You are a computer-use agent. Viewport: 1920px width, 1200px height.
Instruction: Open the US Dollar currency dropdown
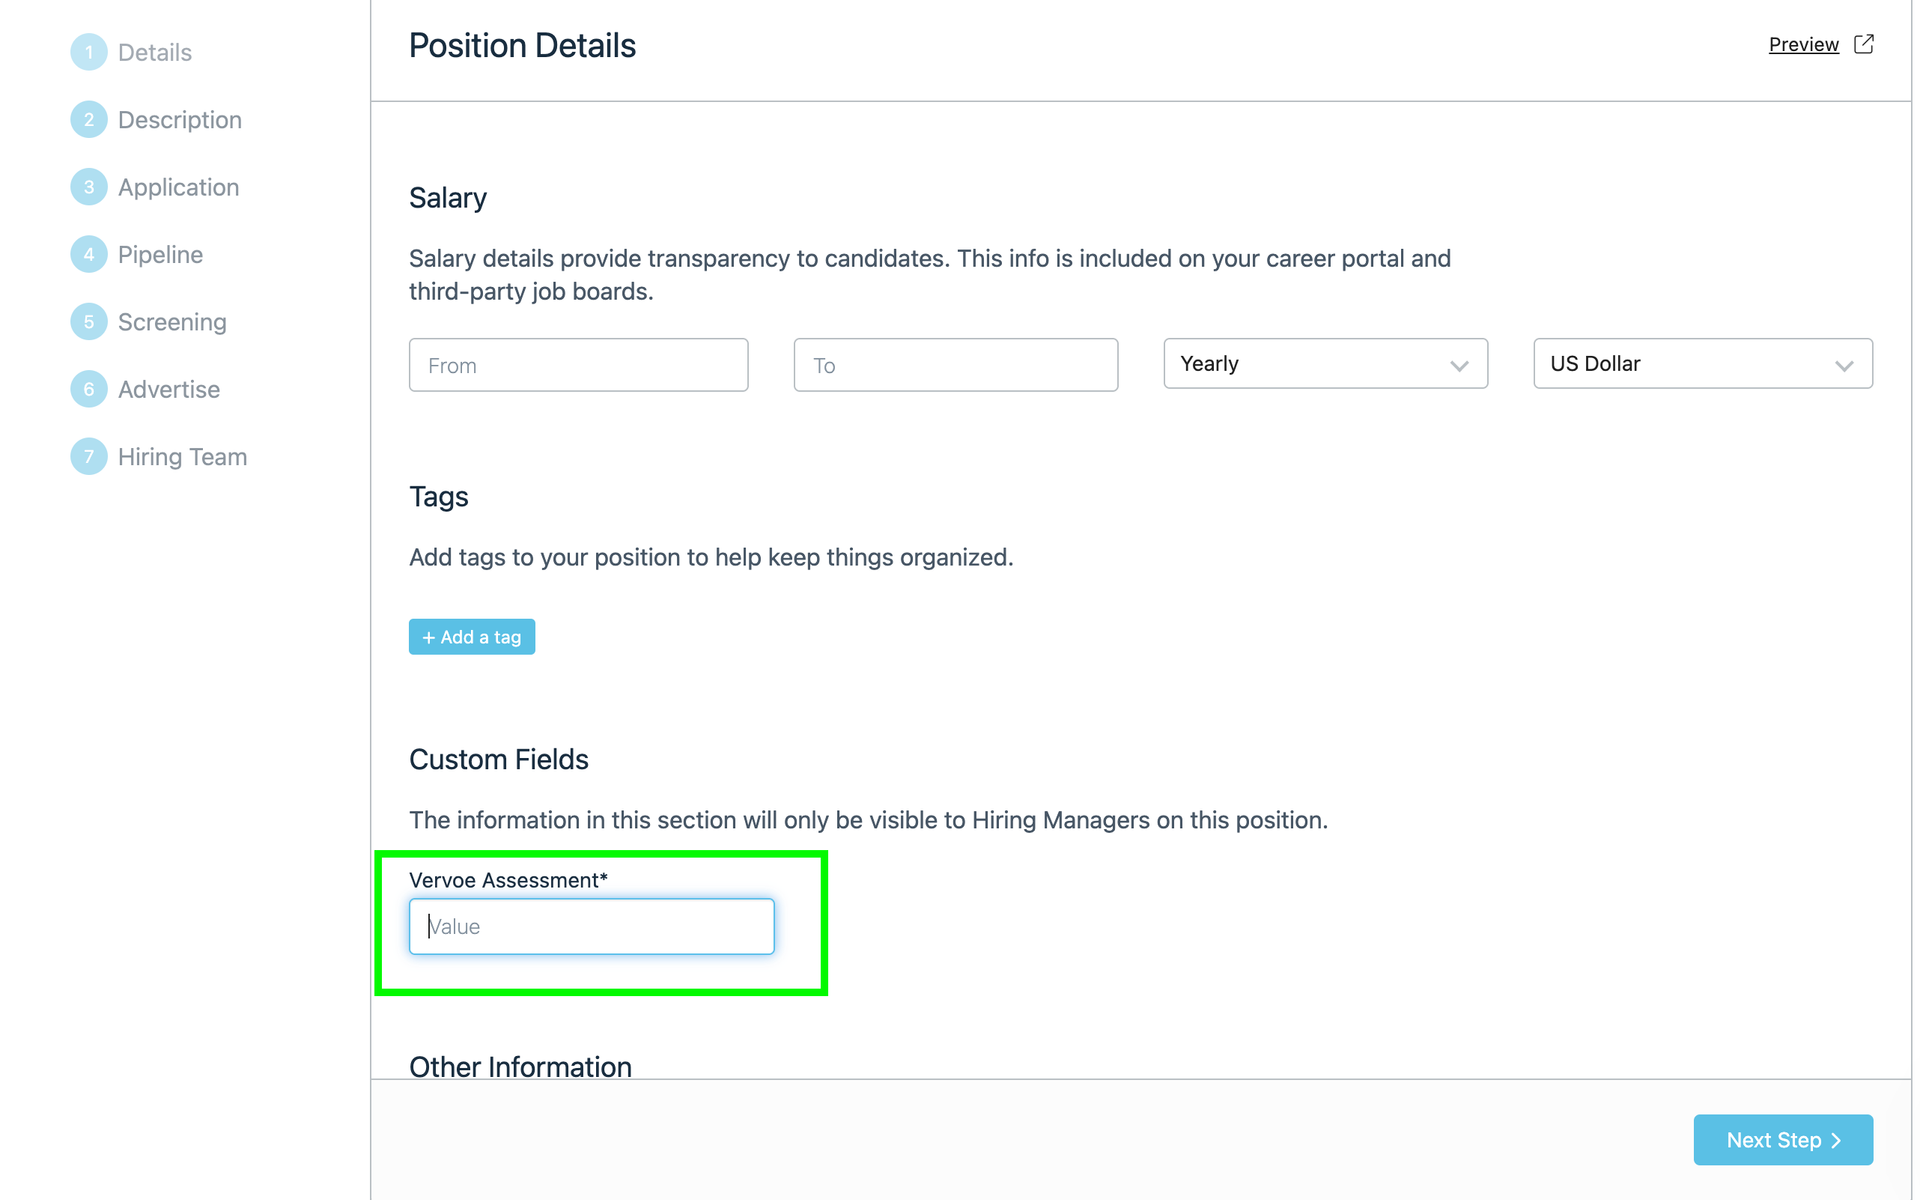point(1702,364)
